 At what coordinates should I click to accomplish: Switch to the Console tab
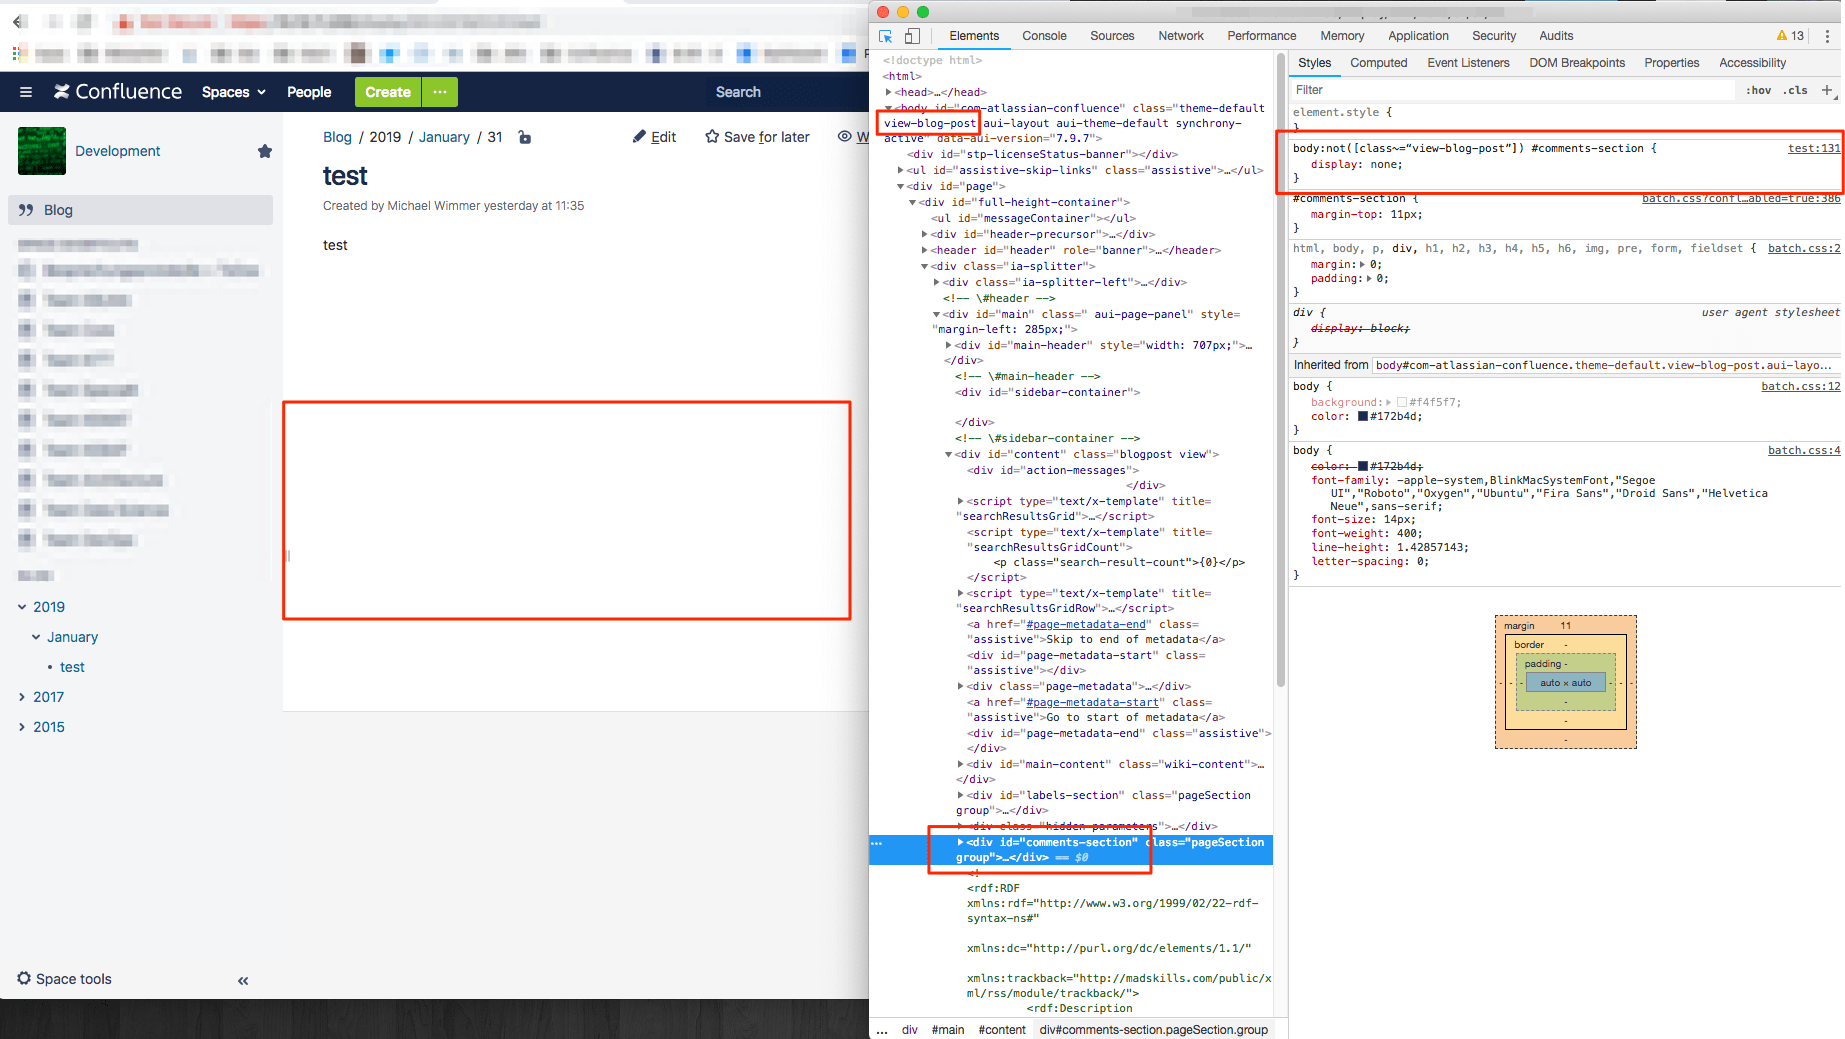1044,36
